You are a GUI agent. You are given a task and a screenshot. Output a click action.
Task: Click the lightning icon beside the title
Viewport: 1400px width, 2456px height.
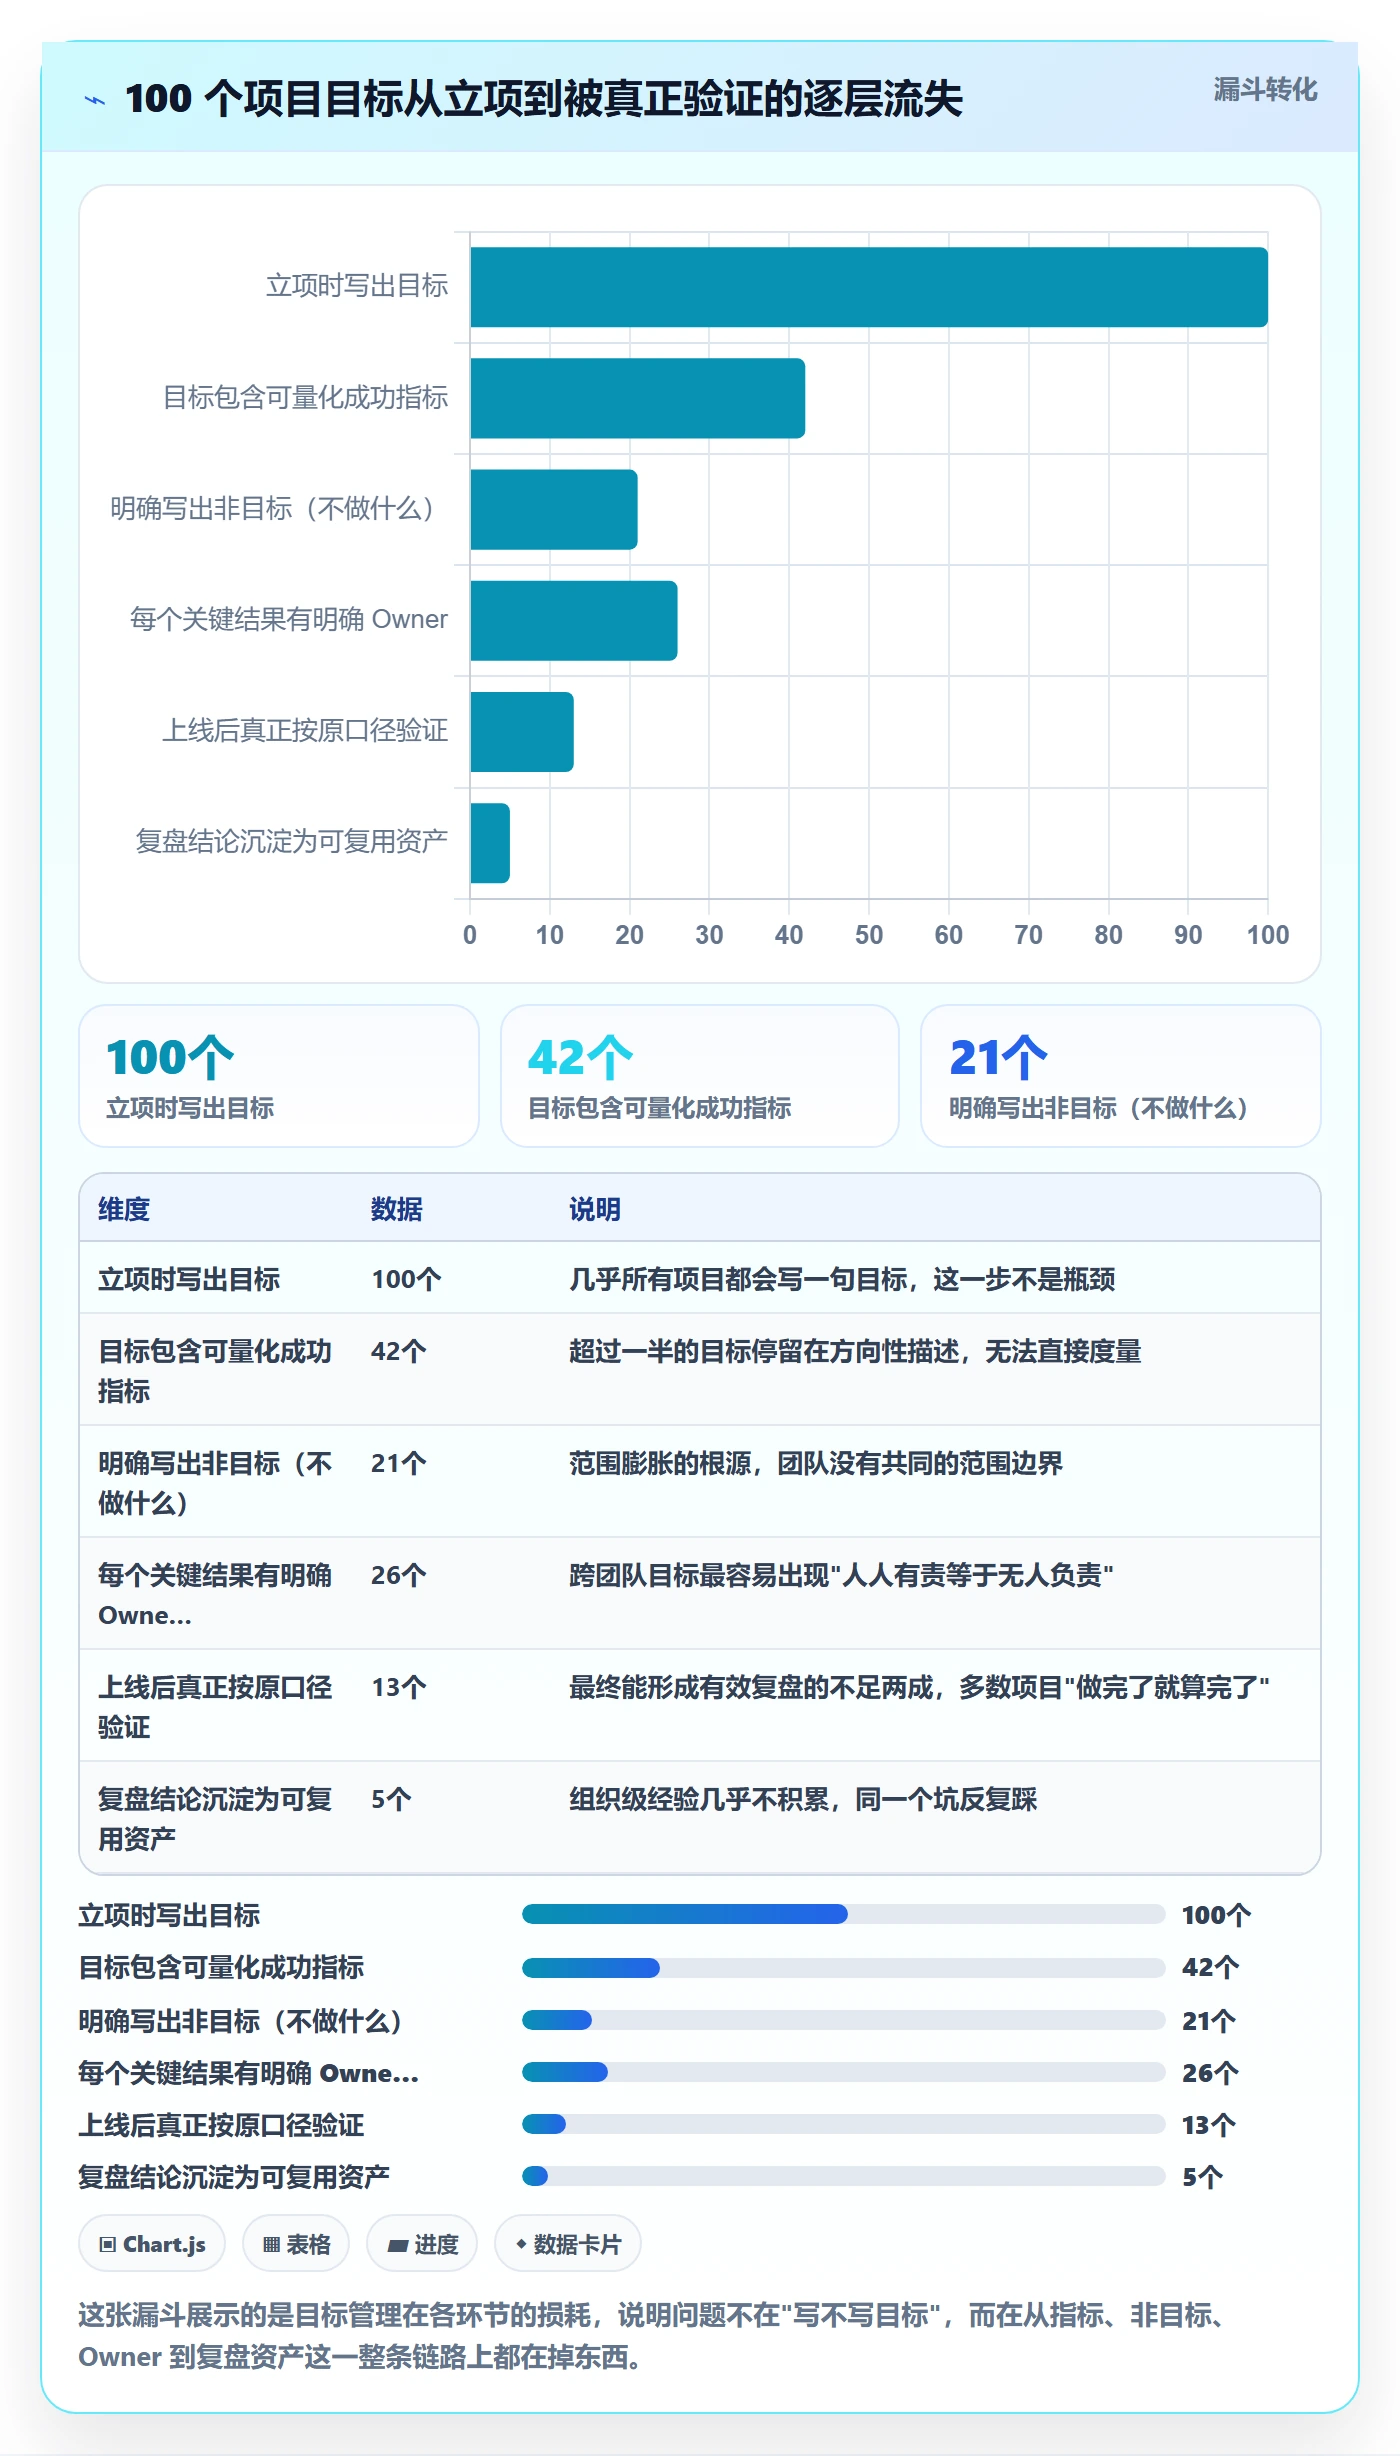(95, 100)
